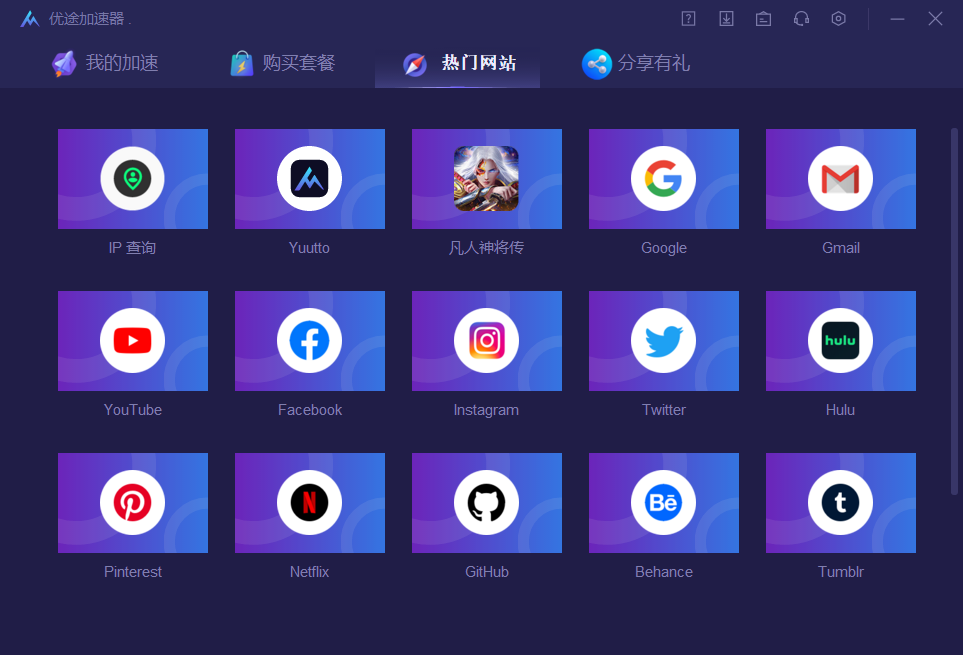This screenshot has width=963, height=655.
Task: Open the settings gear in title bar
Action: coord(838,18)
